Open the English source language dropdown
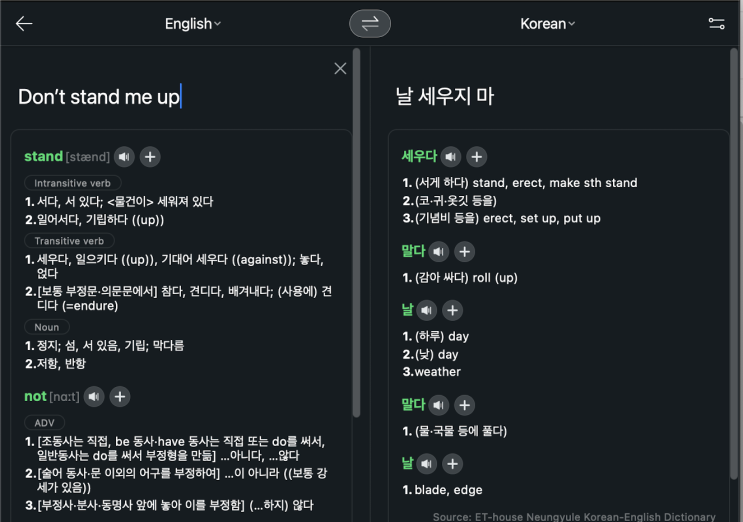The image size is (743, 522). pos(193,24)
